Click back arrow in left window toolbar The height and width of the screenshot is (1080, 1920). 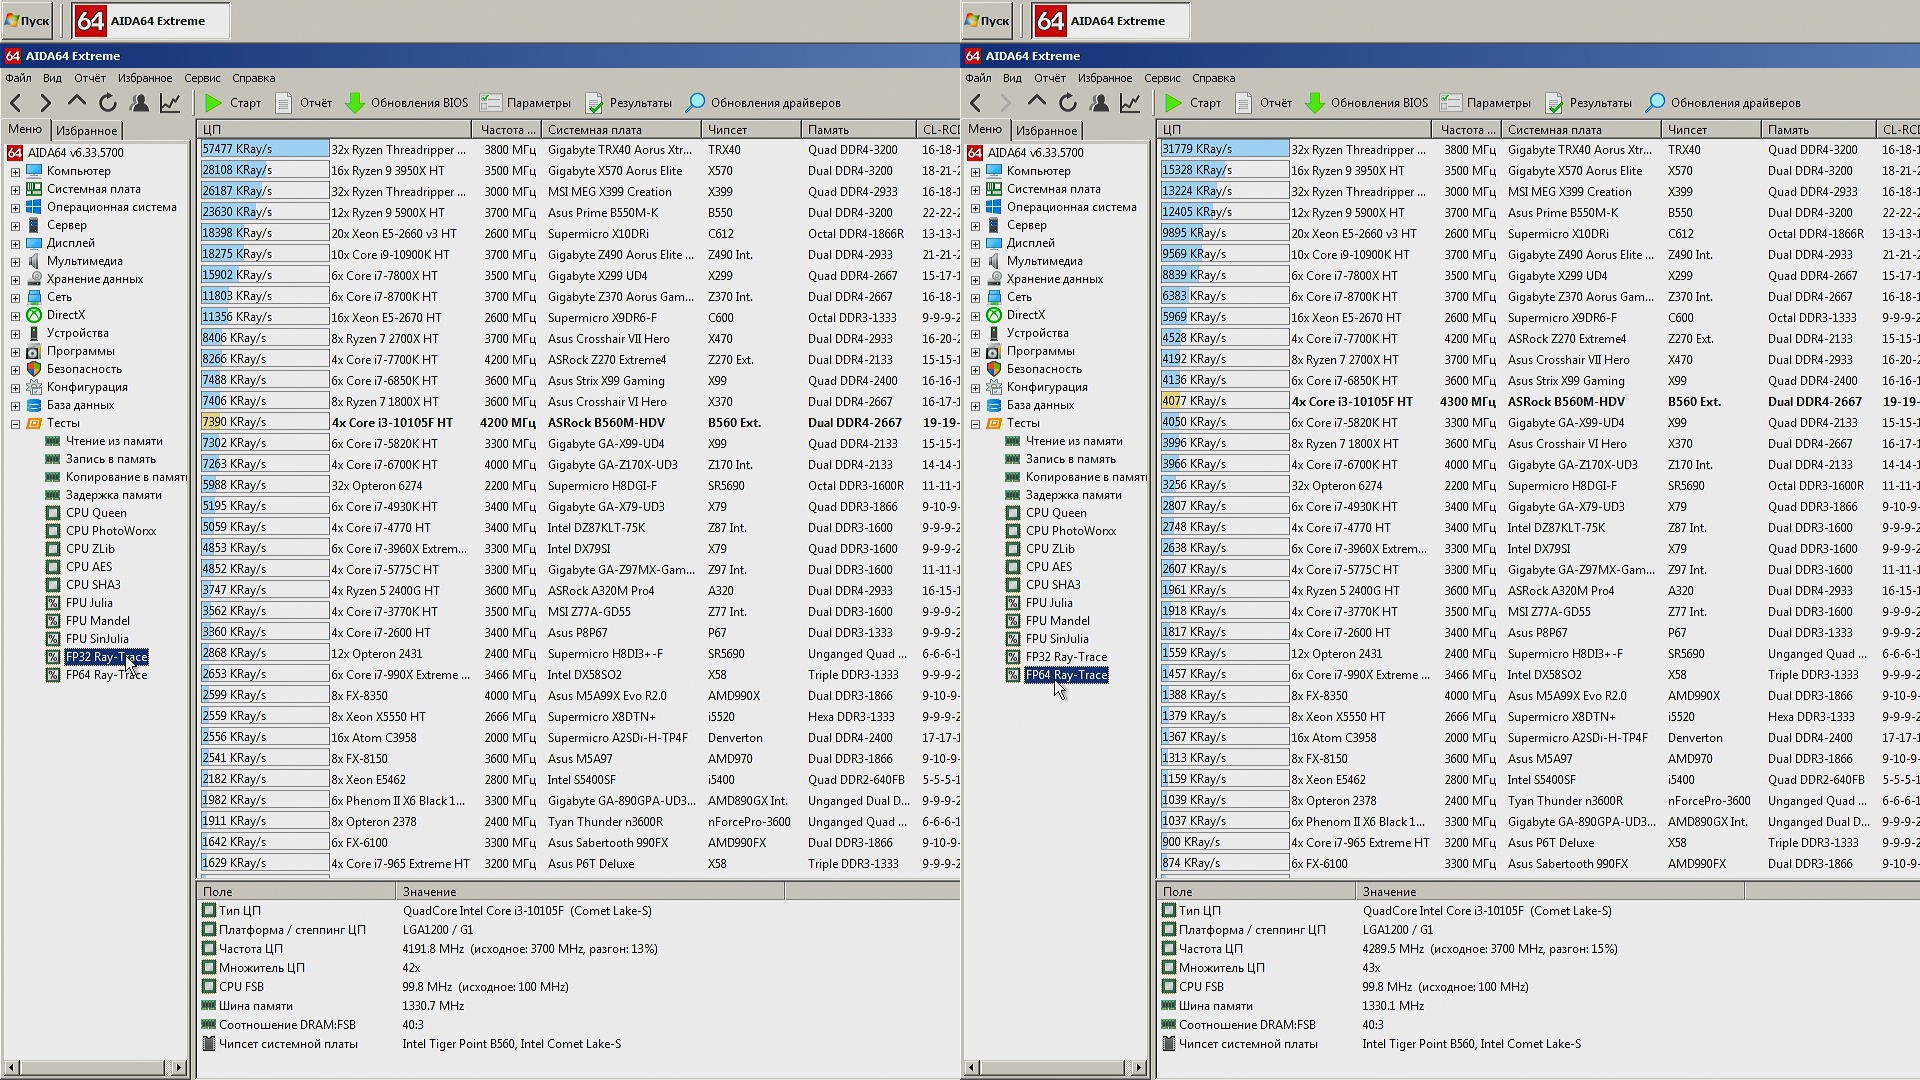click(x=16, y=103)
